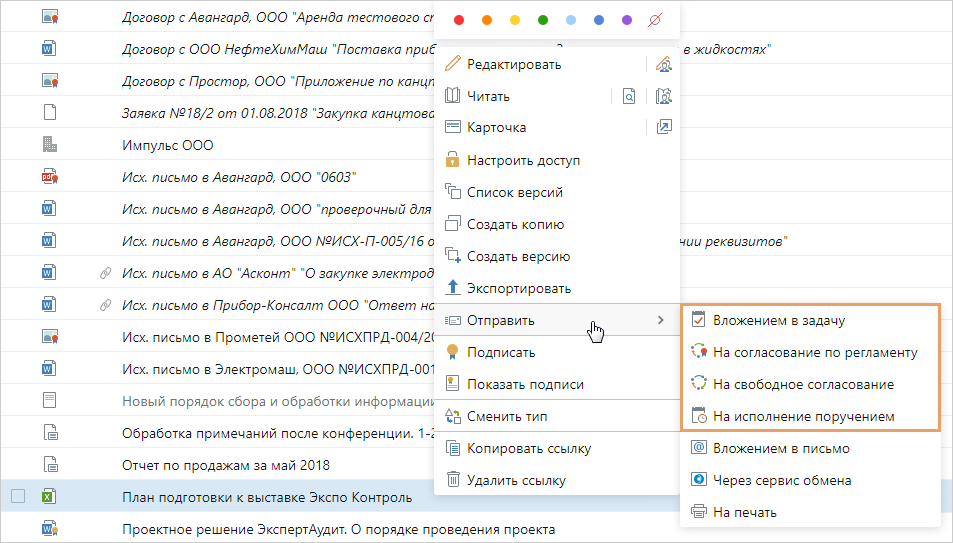Click the read-with-lock icon beside Читать
Image resolution: width=953 pixels, height=543 pixels.
coord(663,97)
